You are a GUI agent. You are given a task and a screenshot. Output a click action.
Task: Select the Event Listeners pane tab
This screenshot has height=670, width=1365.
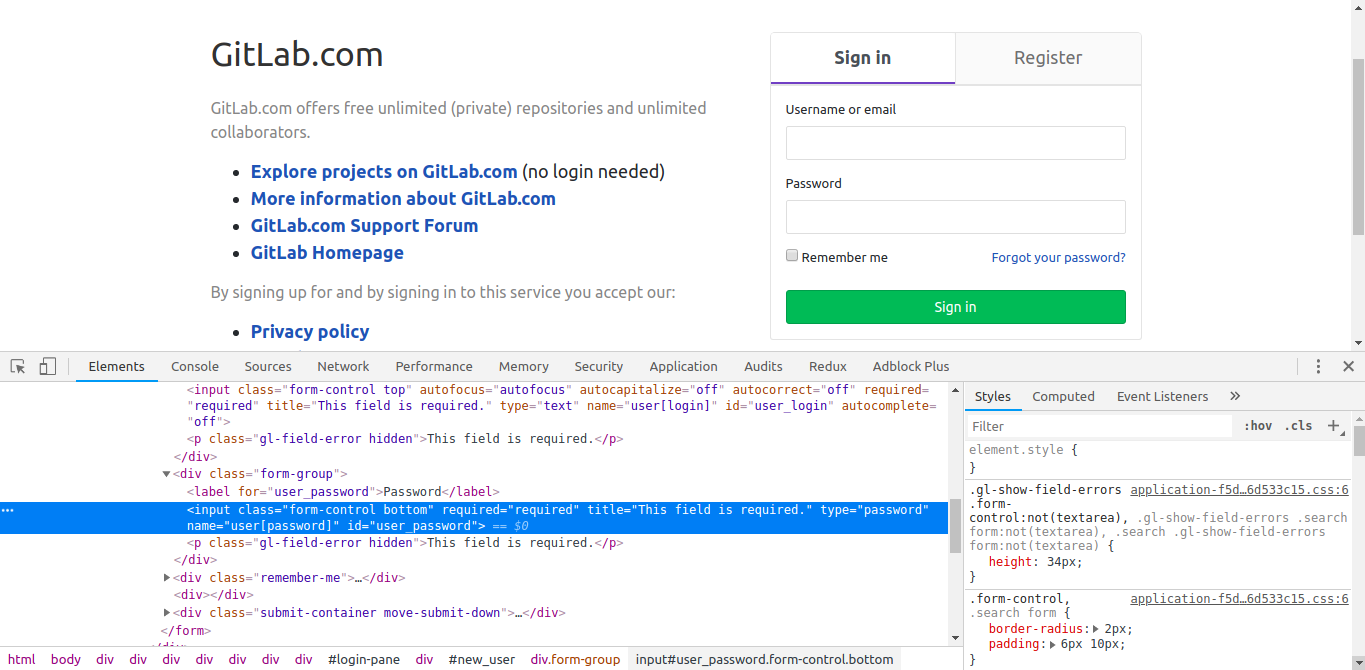point(1163,397)
